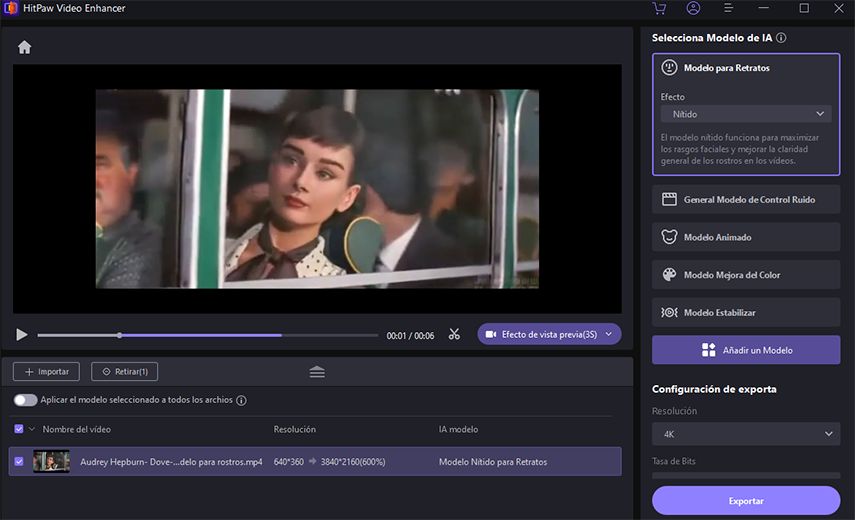Click Efecto de vista previa(3S) button
The height and width of the screenshot is (520, 855).
[x=549, y=334]
